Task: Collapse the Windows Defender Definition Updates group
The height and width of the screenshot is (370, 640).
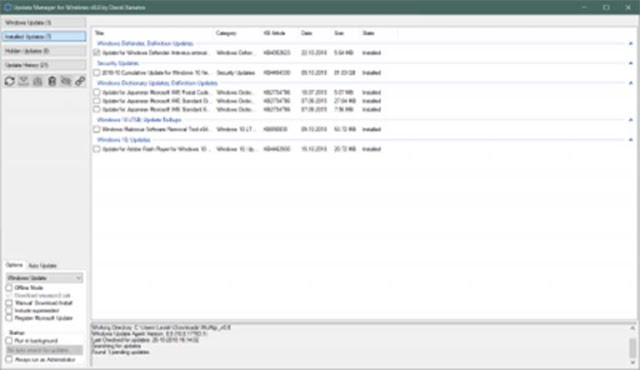Action: point(631,43)
